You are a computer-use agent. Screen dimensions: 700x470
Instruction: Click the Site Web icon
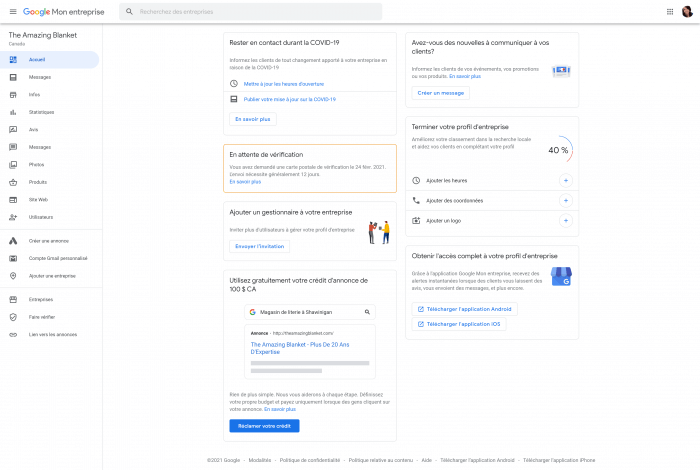coord(13,200)
